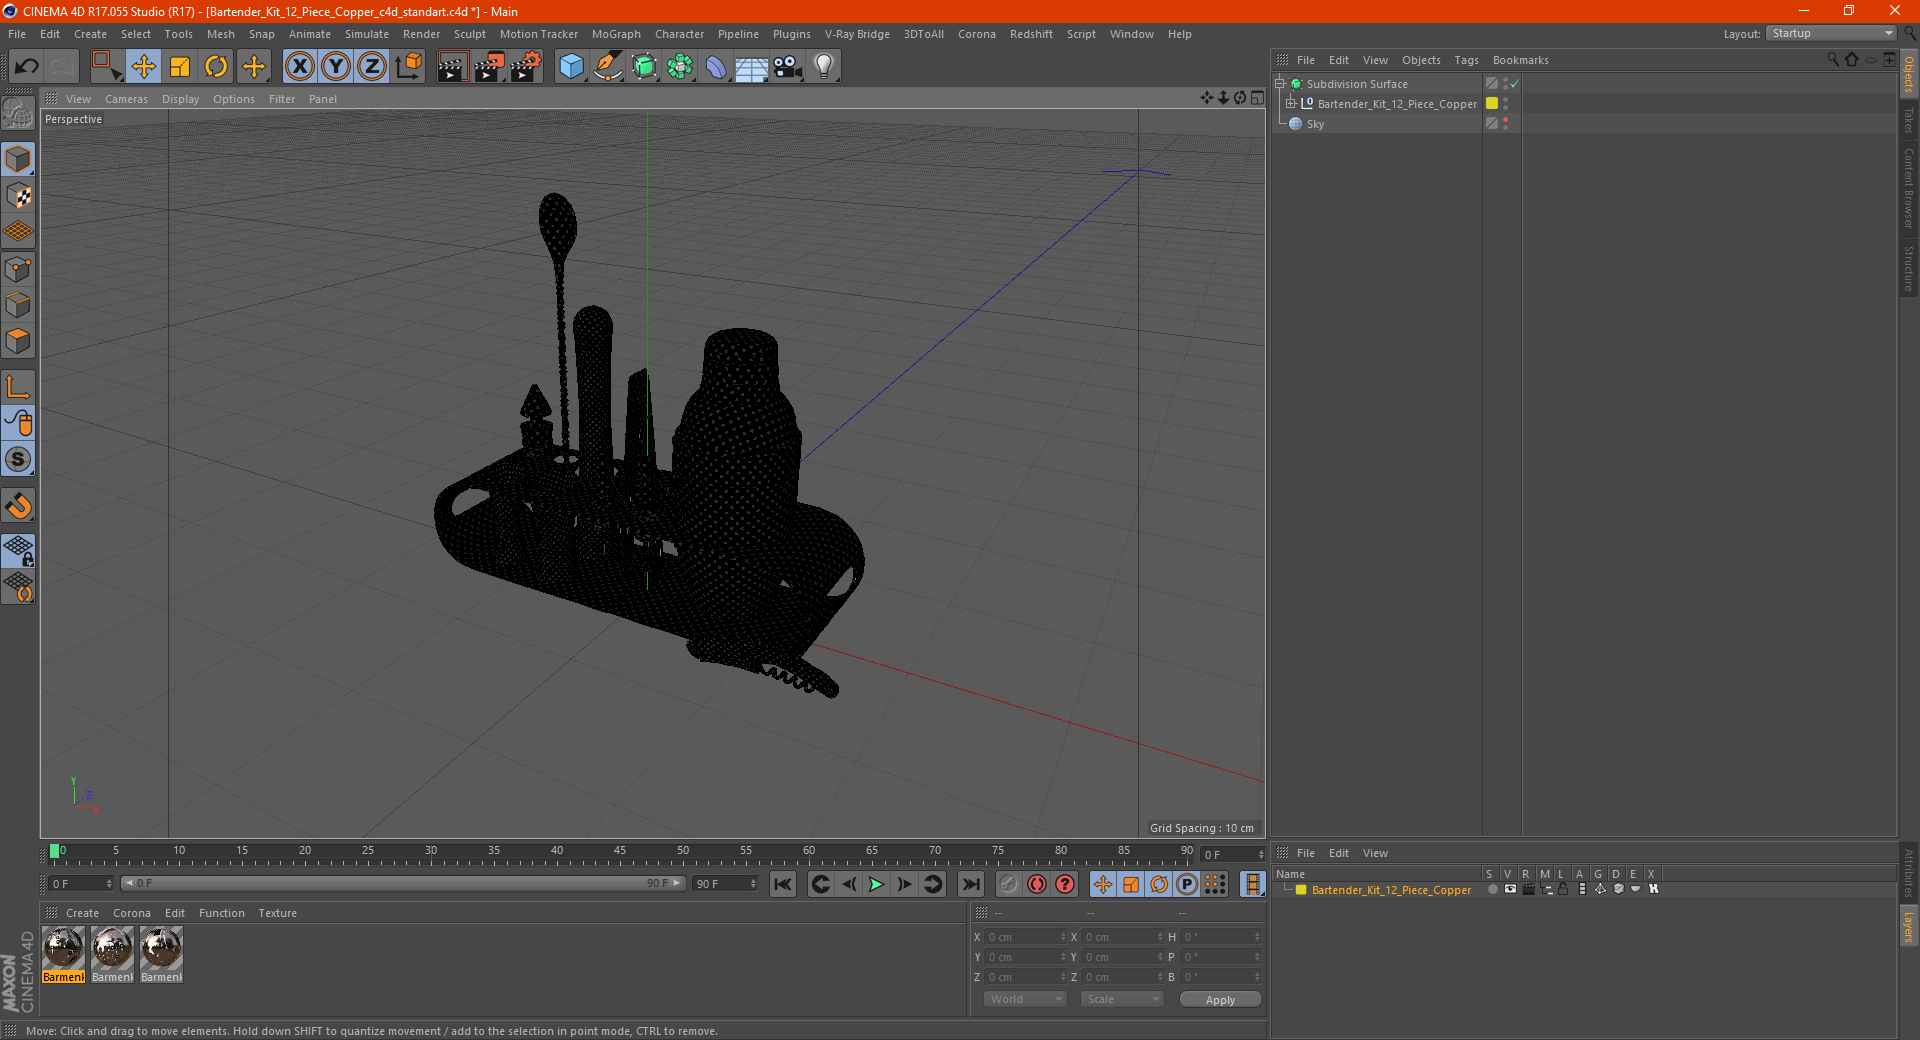Viewport: 1920px width, 1040px height.
Task: Add a light object
Action: 824,67
